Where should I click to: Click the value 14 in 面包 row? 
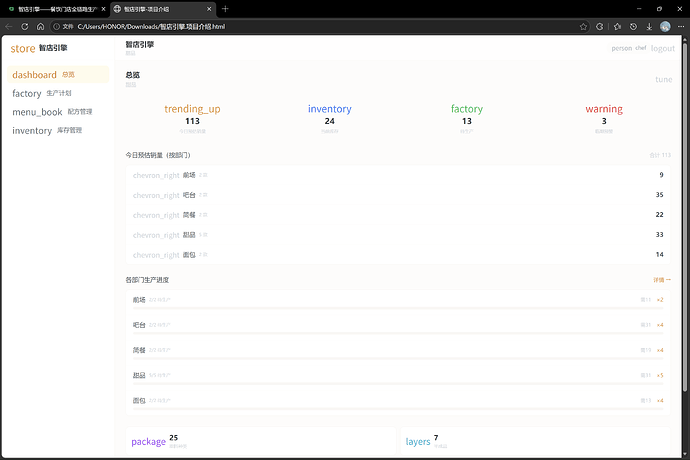click(659, 254)
